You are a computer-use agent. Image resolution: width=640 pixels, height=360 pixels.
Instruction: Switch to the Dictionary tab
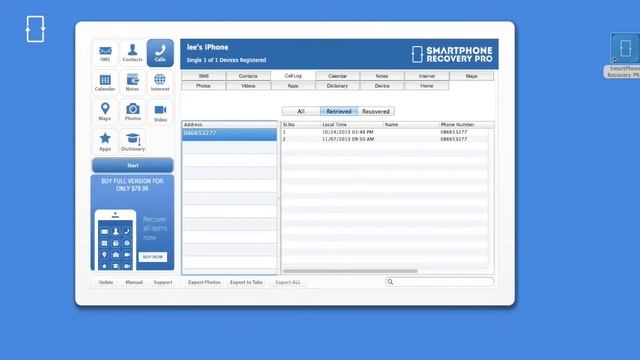point(338,86)
